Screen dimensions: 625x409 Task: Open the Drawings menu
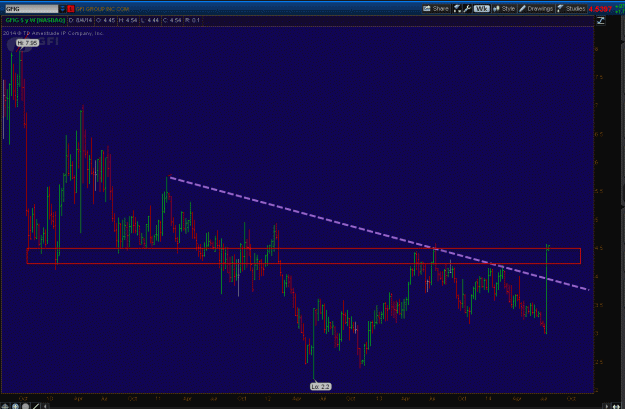[536, 8]
